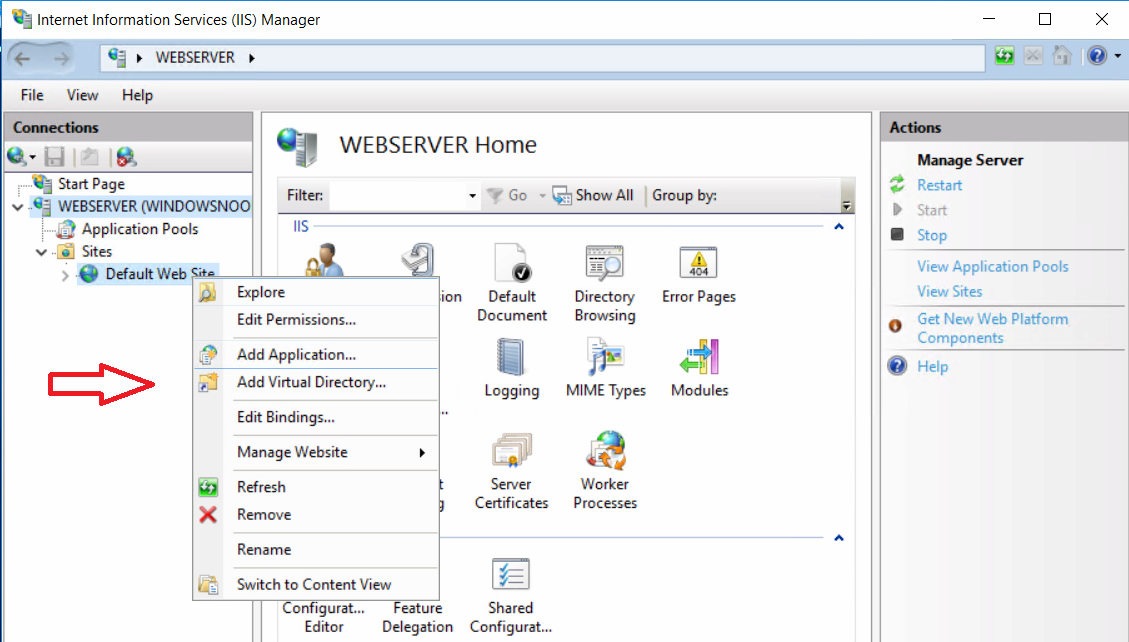Open the Help menu in menu bar

pos(137,95)
